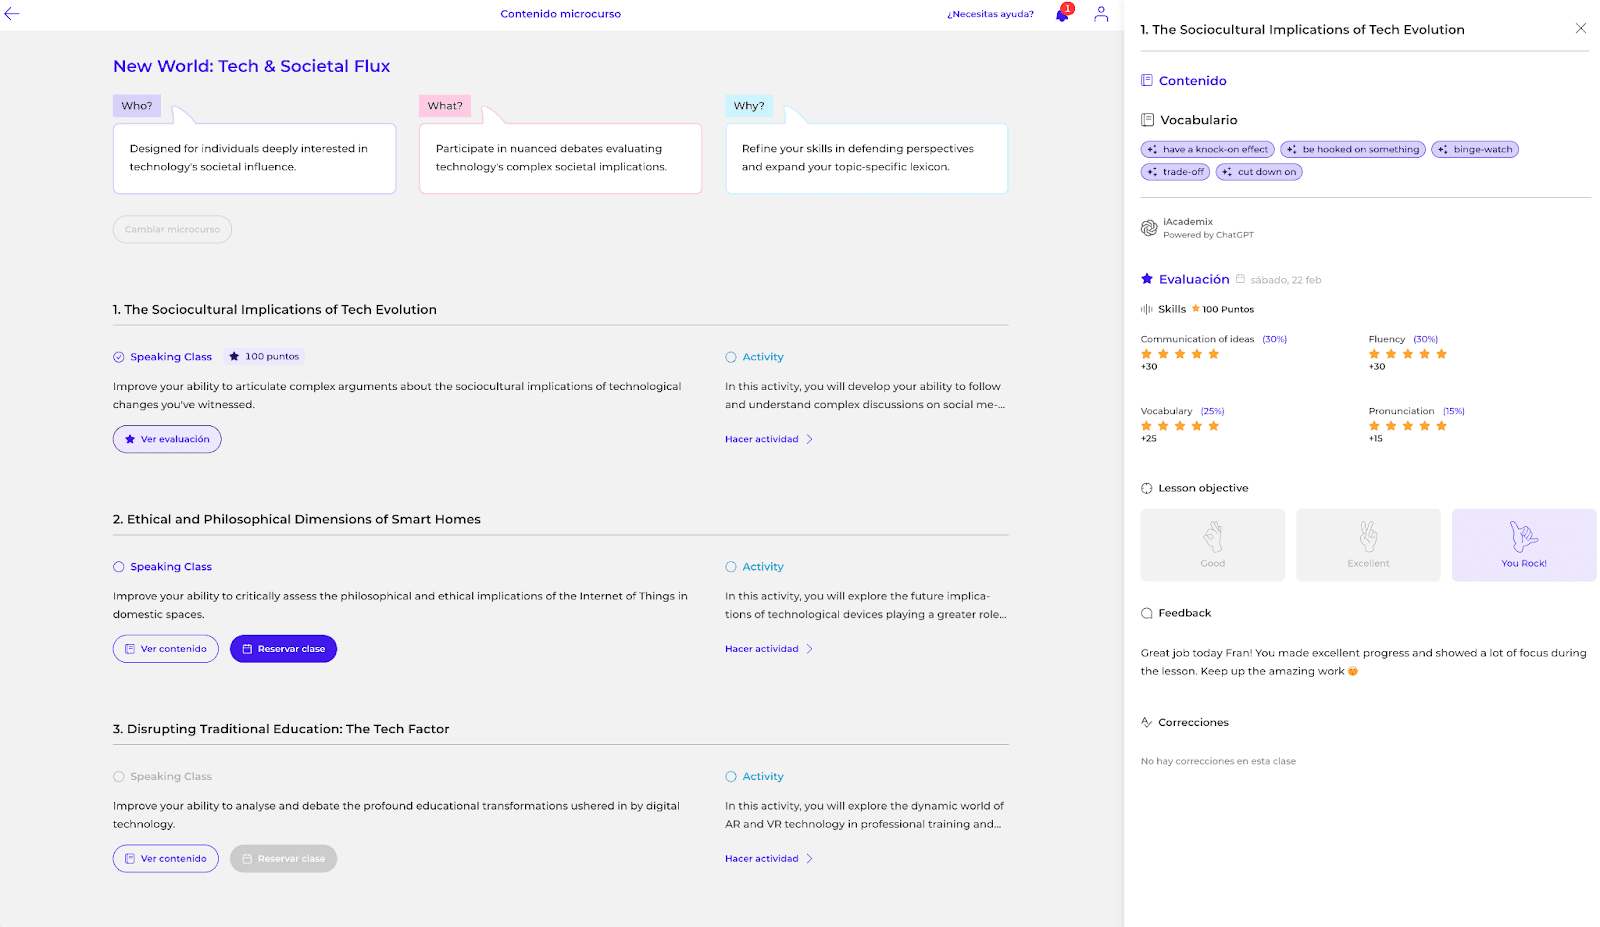Toggle Speaking Class checkmark in lesson 1
This screenshot has width=1600, height=927.
(x=119, y=357)
